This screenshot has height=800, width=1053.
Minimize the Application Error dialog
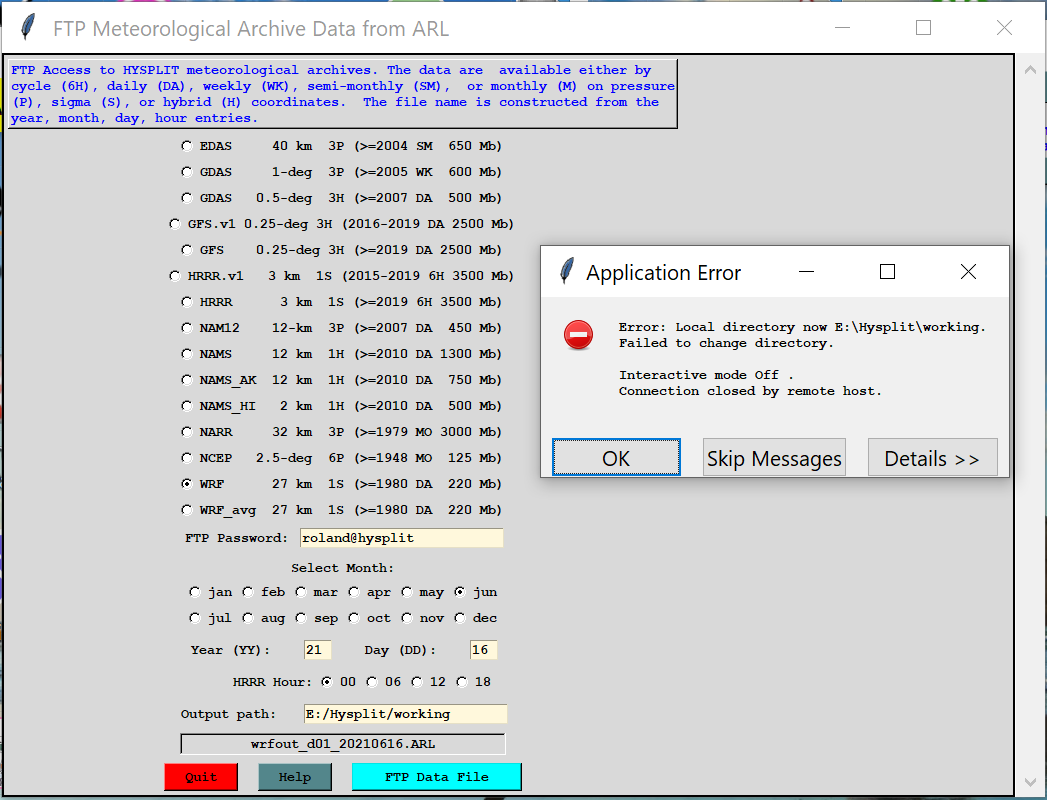pos(807,271)
